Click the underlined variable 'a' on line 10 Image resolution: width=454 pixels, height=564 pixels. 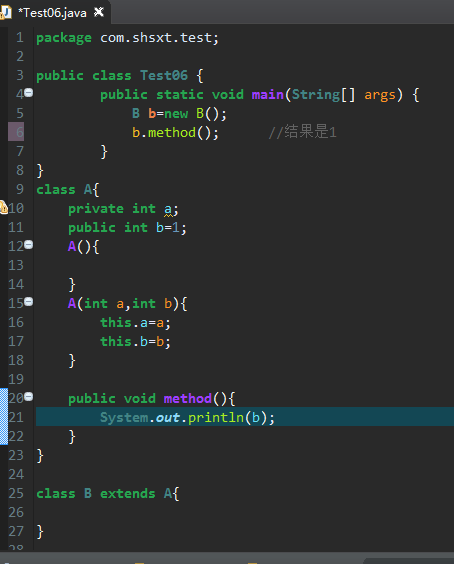tap(168, 209)
